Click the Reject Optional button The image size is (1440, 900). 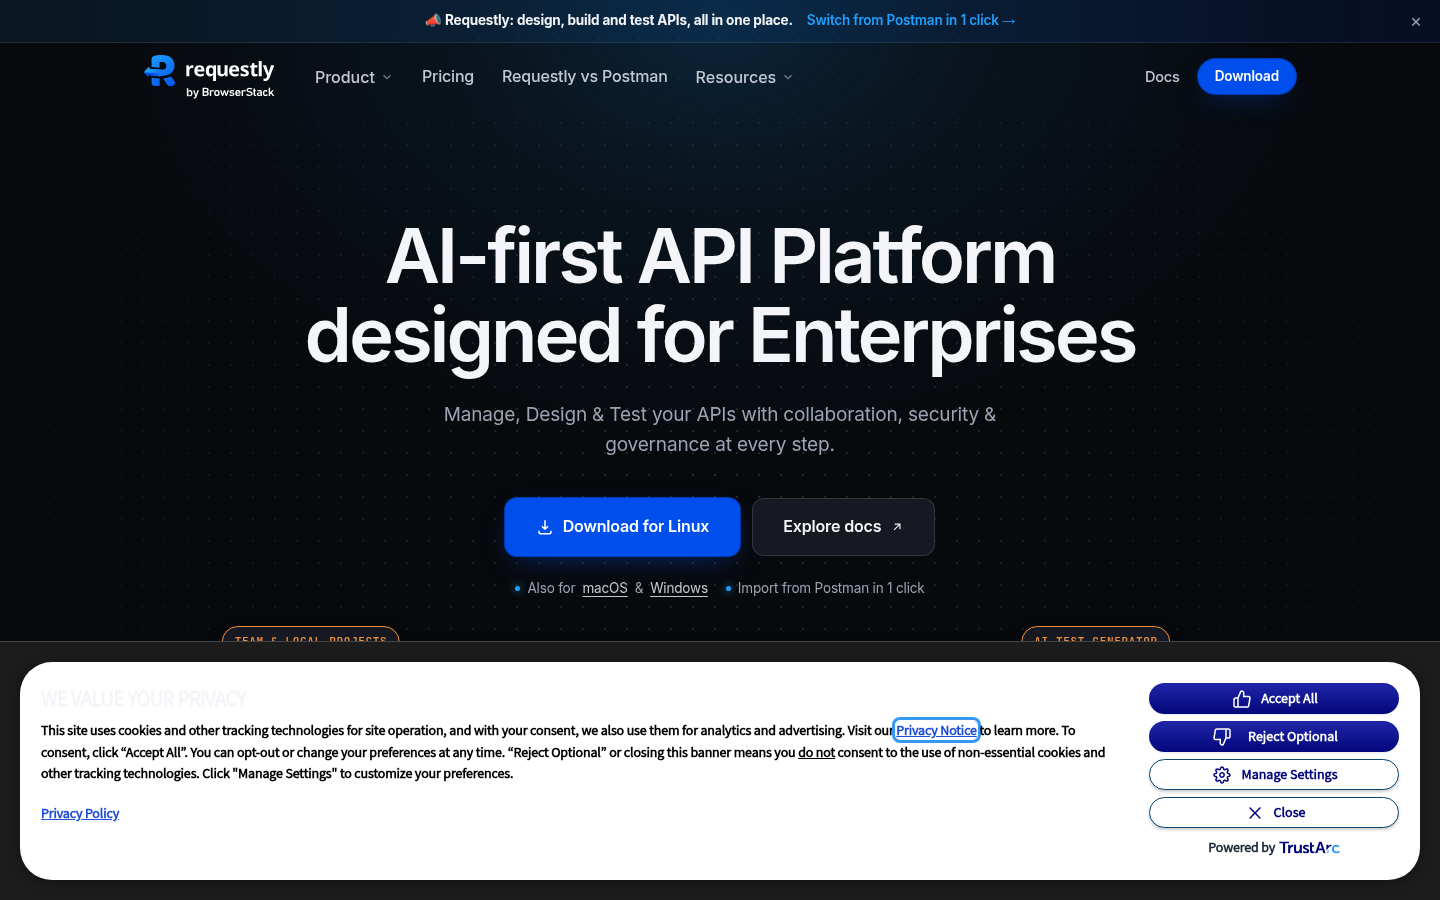(x=1274, y=737)
